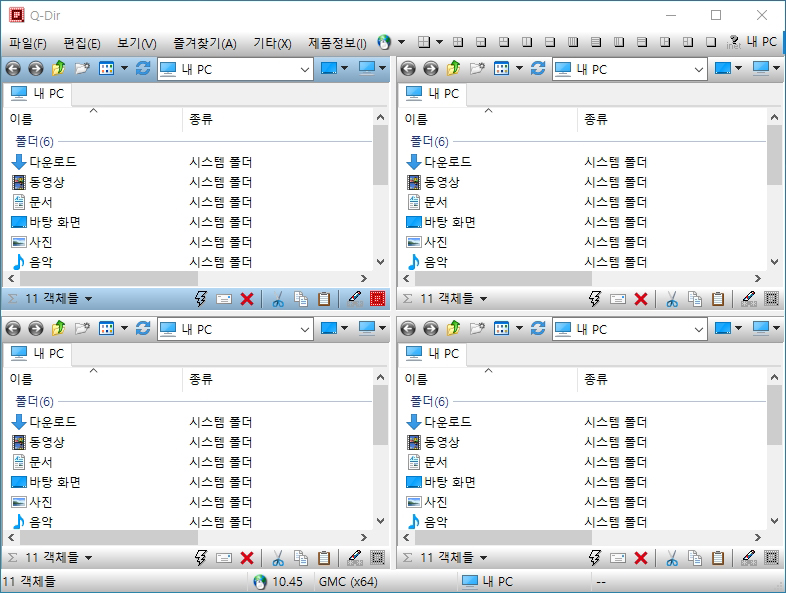Screen dimensions: 786x593
Task: Click lightning bolt icon in bottom-left pane
Action: pyautogui.click(x=201, y=558)
